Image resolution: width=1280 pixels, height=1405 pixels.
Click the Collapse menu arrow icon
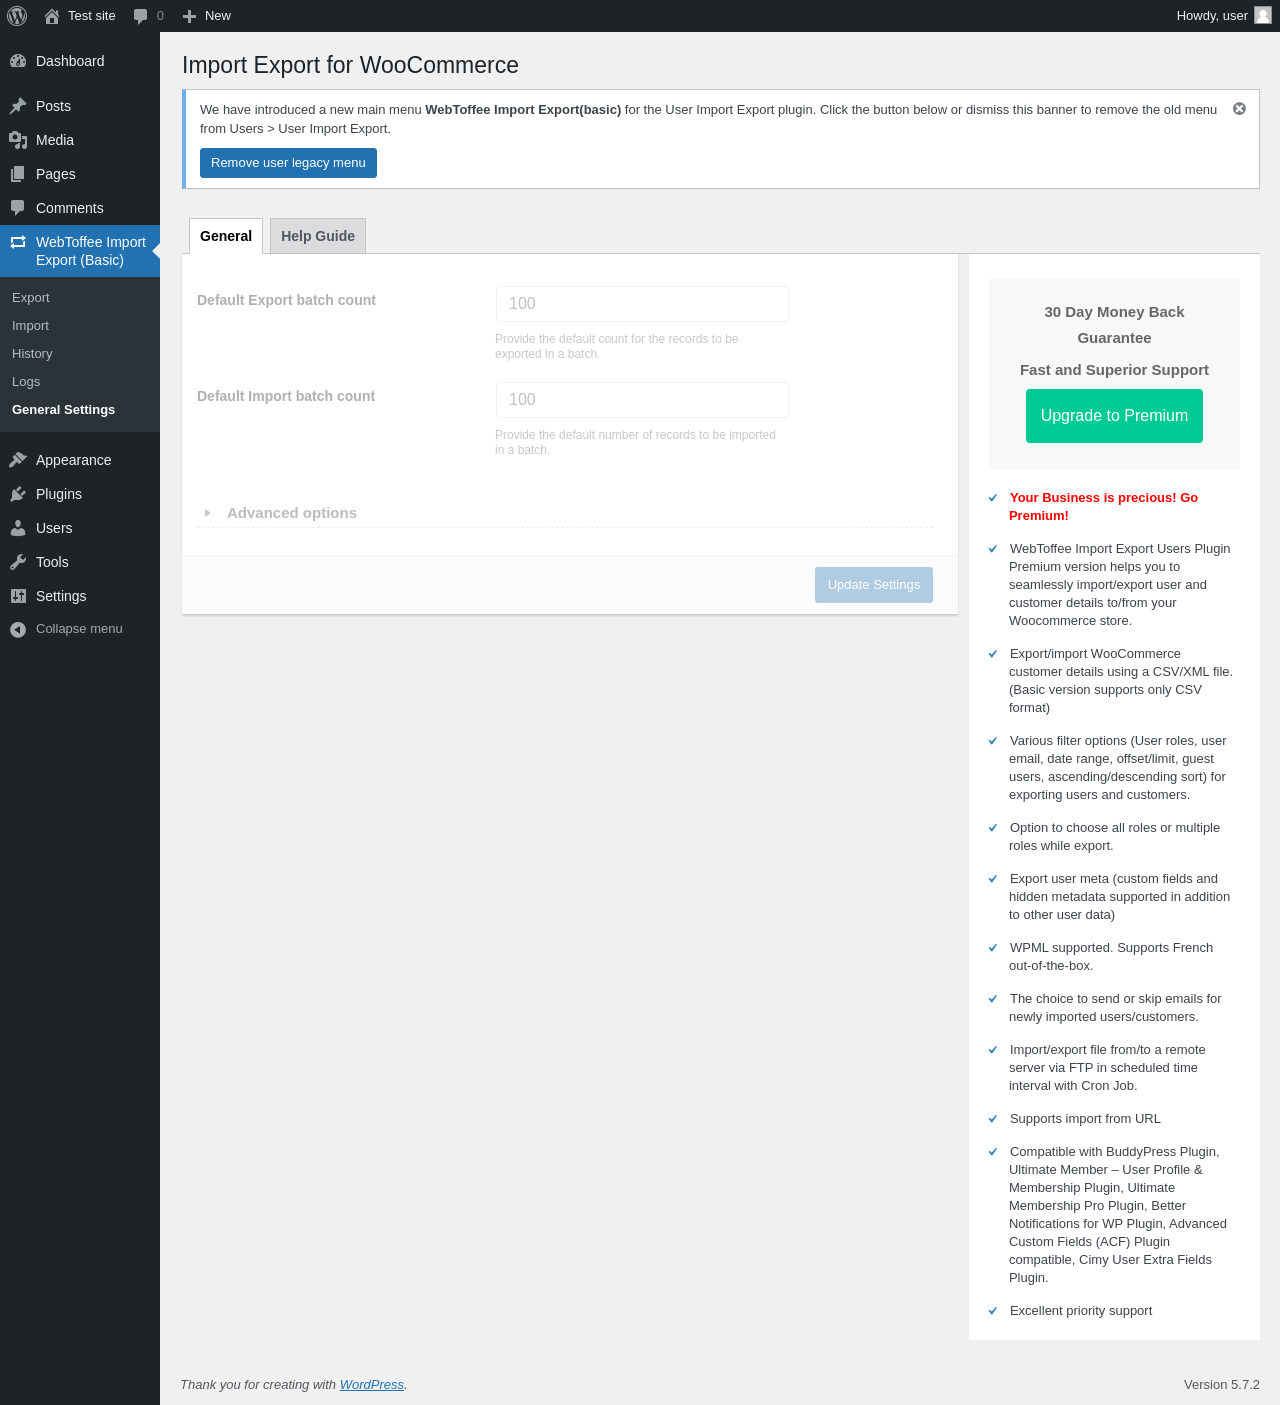(18, 629)
